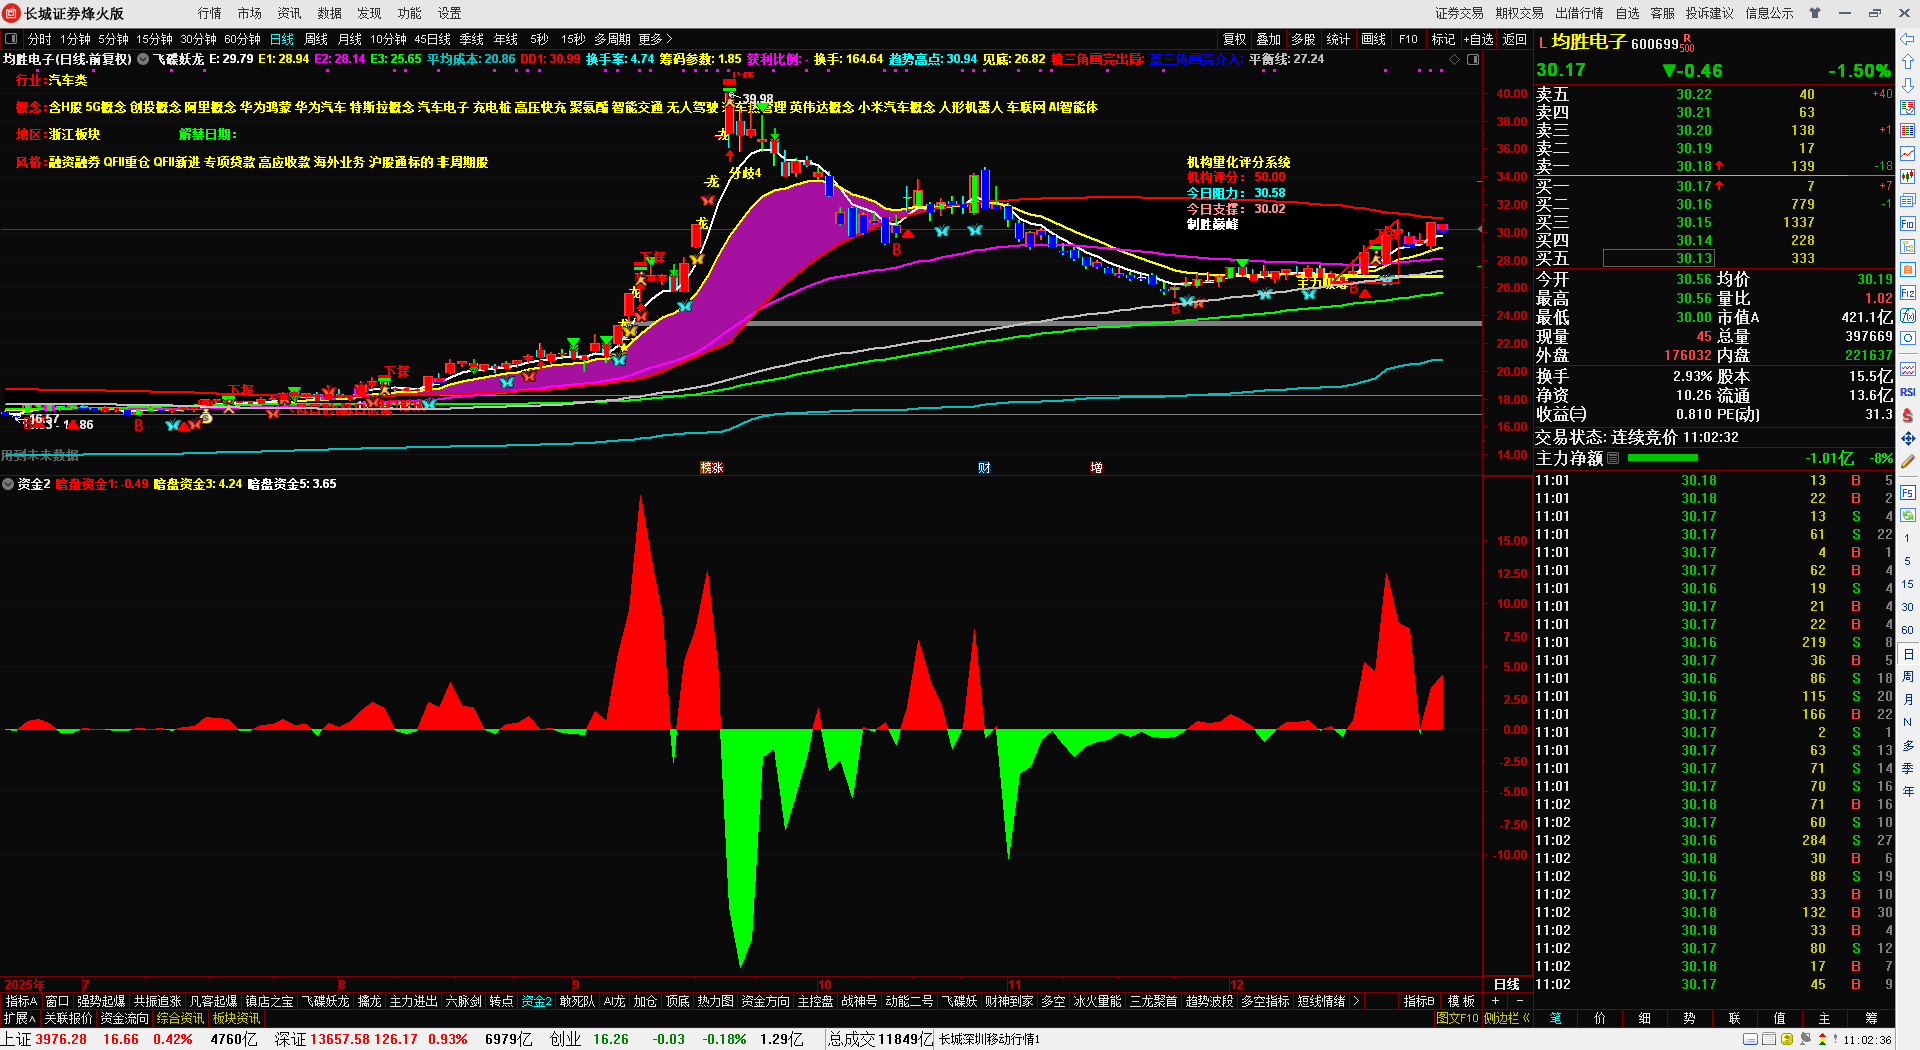Click the − zoom out chart button
This screenshot has width=1920, height=1050.
tap(1519, 1001)
